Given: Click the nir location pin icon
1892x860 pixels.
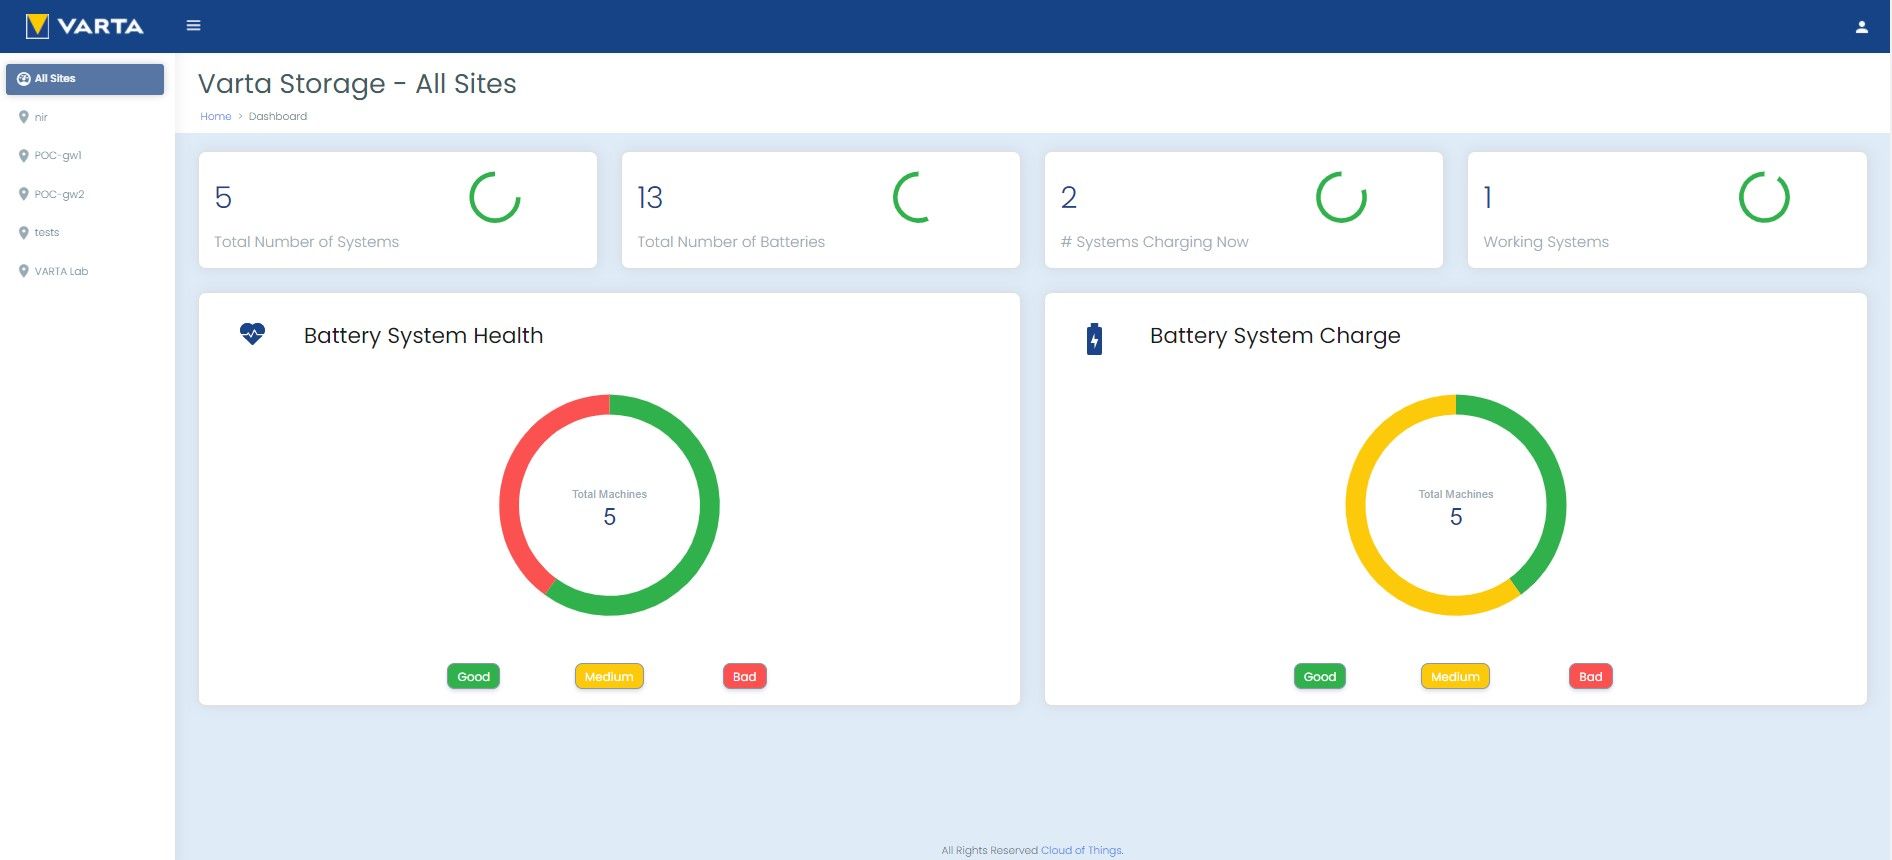Looking at the screenshot, I should pyautogui.click(x=23, y=117).
